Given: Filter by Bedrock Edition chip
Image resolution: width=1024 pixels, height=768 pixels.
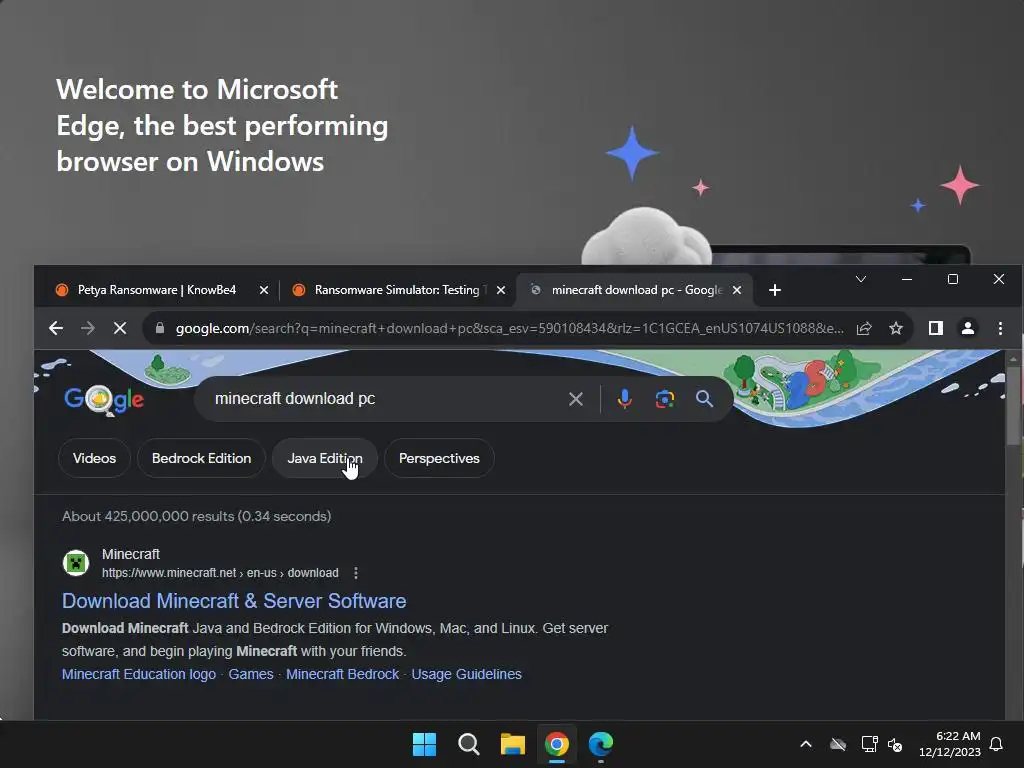Looking at the screenshot, I should 201,458.
